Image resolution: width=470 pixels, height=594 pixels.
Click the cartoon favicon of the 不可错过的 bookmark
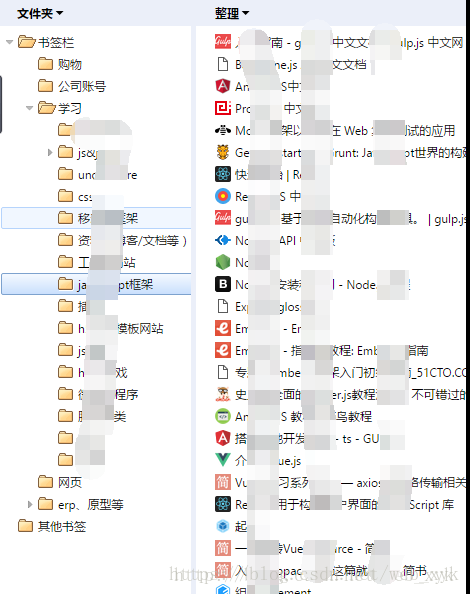[x=223, y=394]
